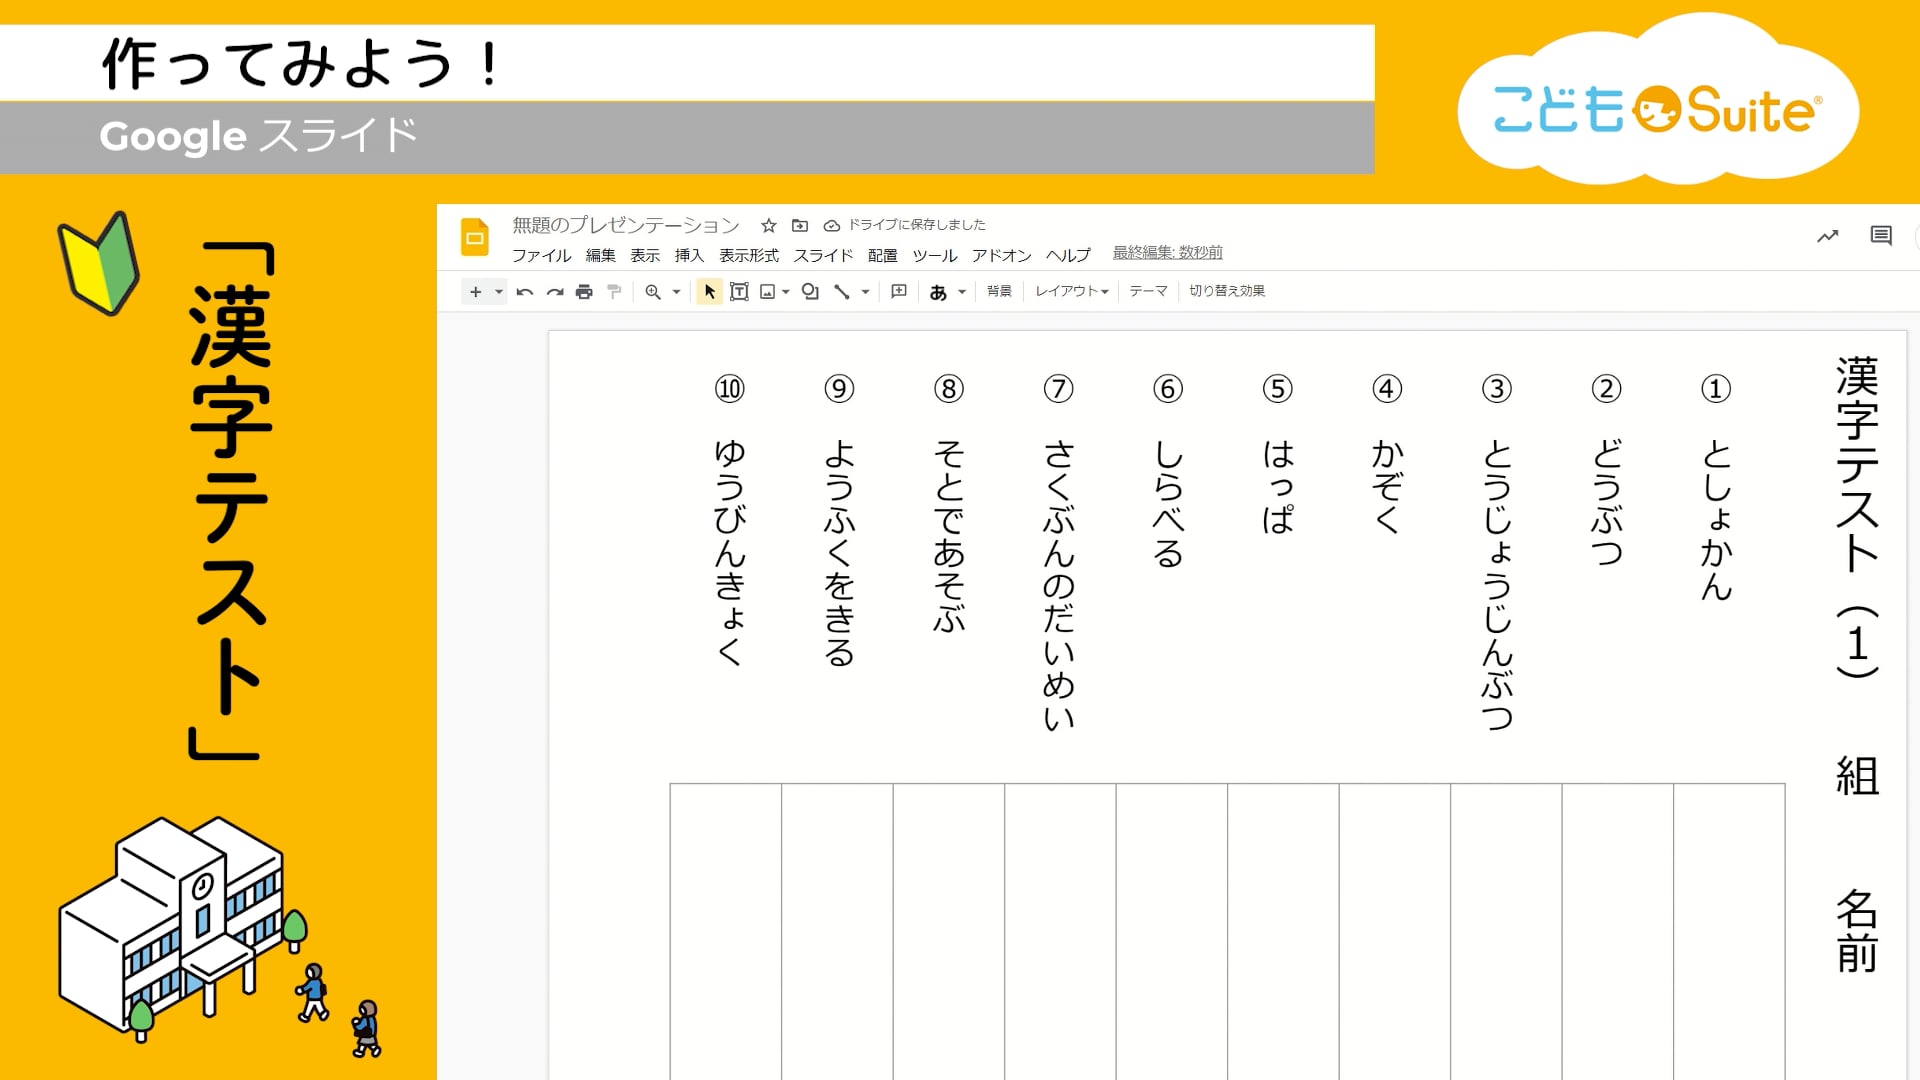Click the テーマ button
Image resolution: width=1920 pixels, height=1080 pixels.
1148,291
